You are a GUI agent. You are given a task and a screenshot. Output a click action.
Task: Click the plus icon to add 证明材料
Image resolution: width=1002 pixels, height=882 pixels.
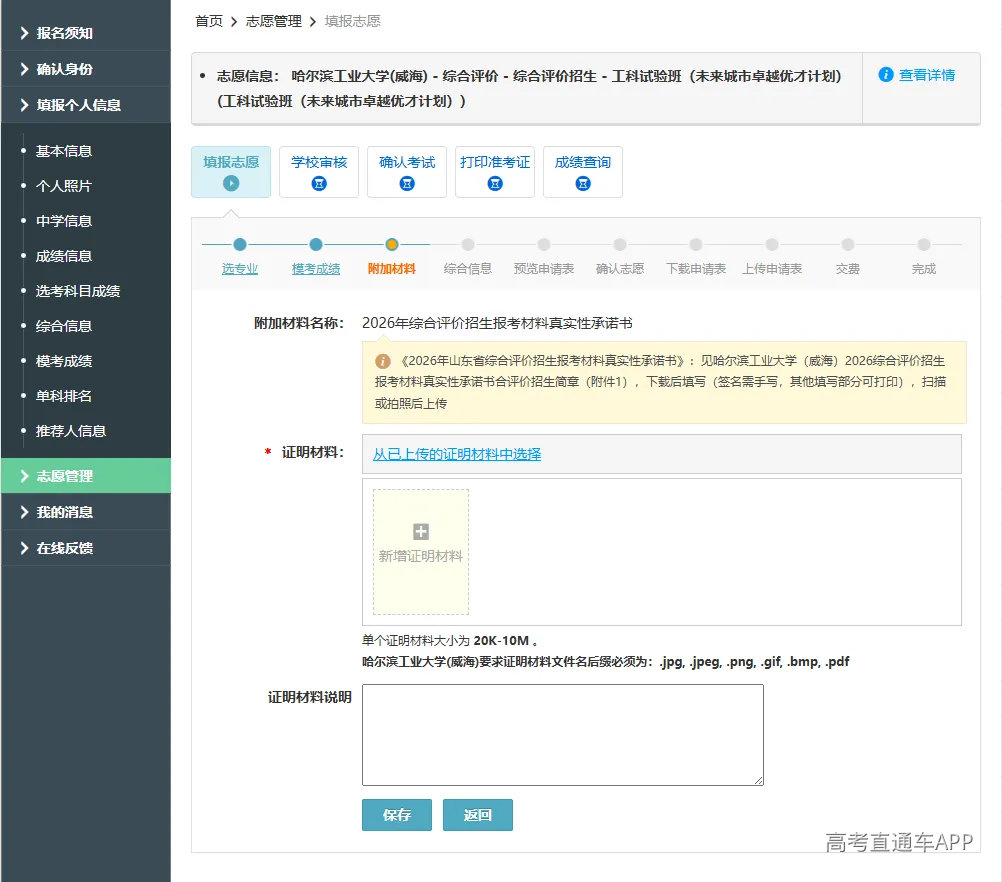point(420,531)
